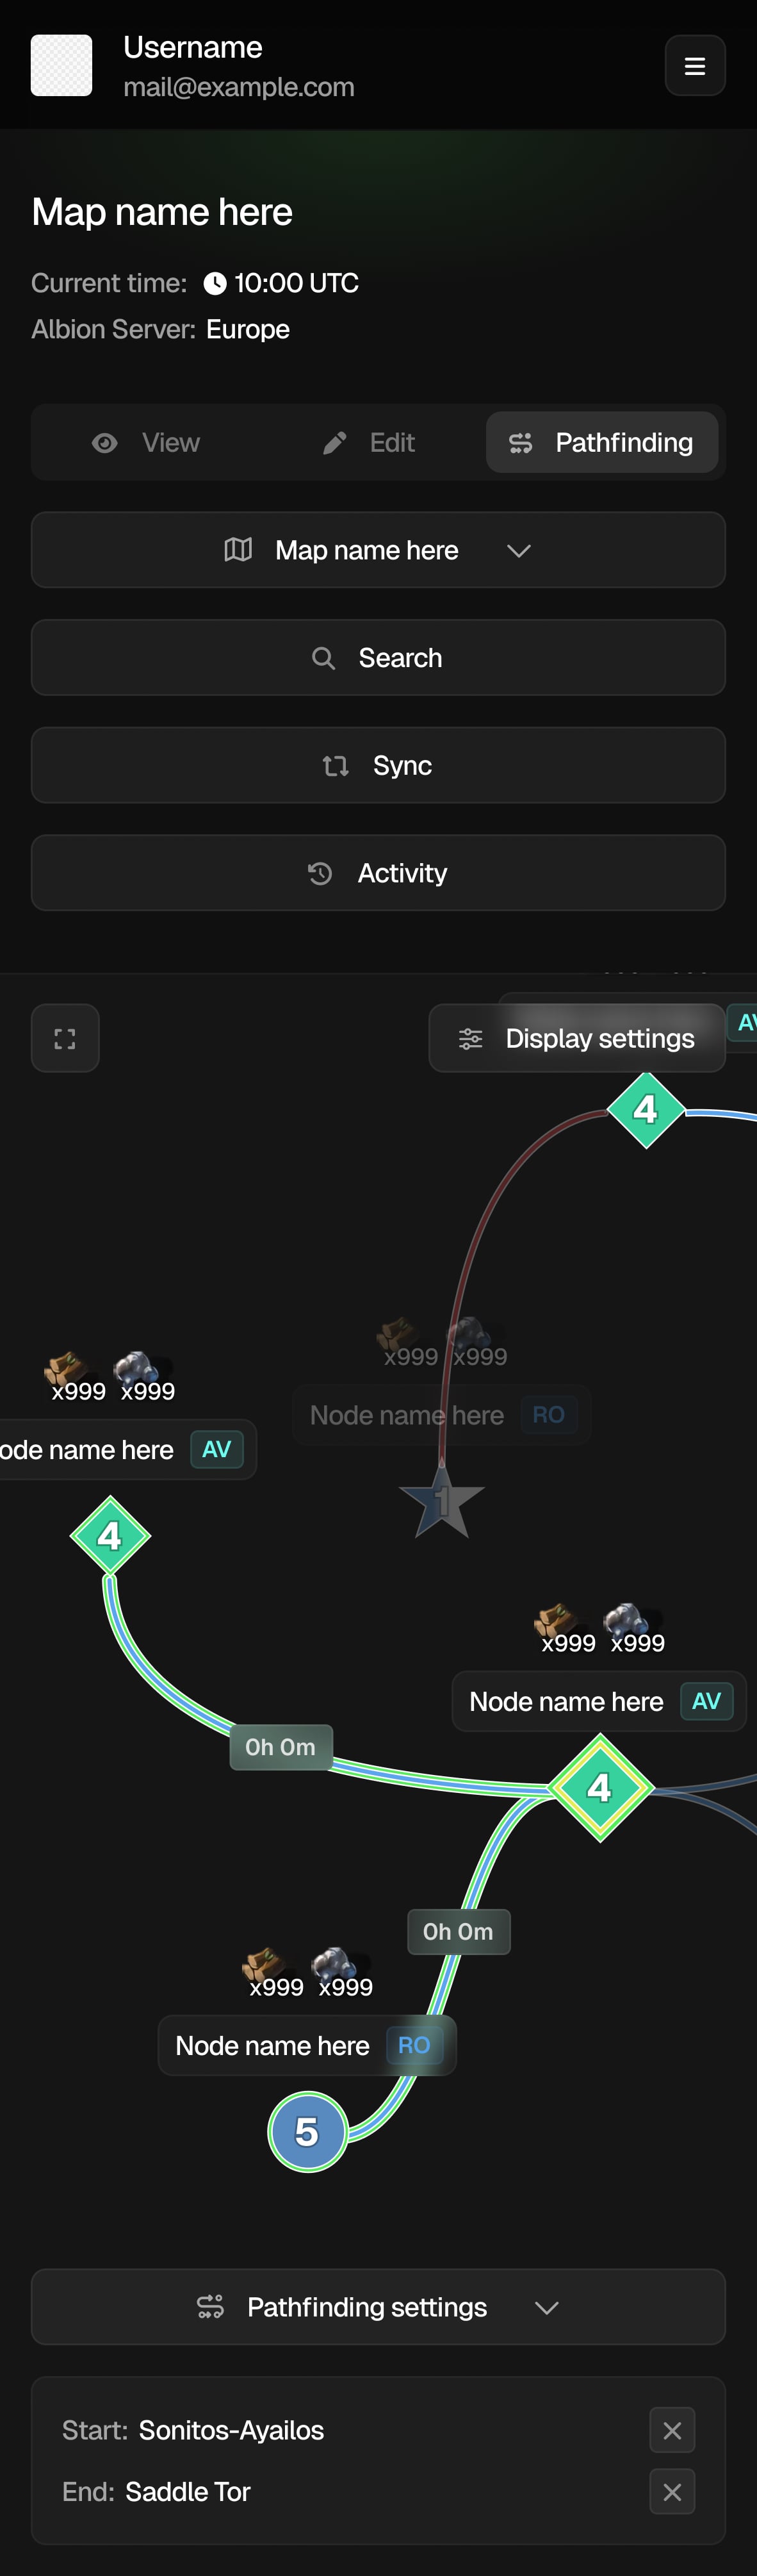
Task: Click the chevron on Map name here dropdown
Action: (519, 551)
